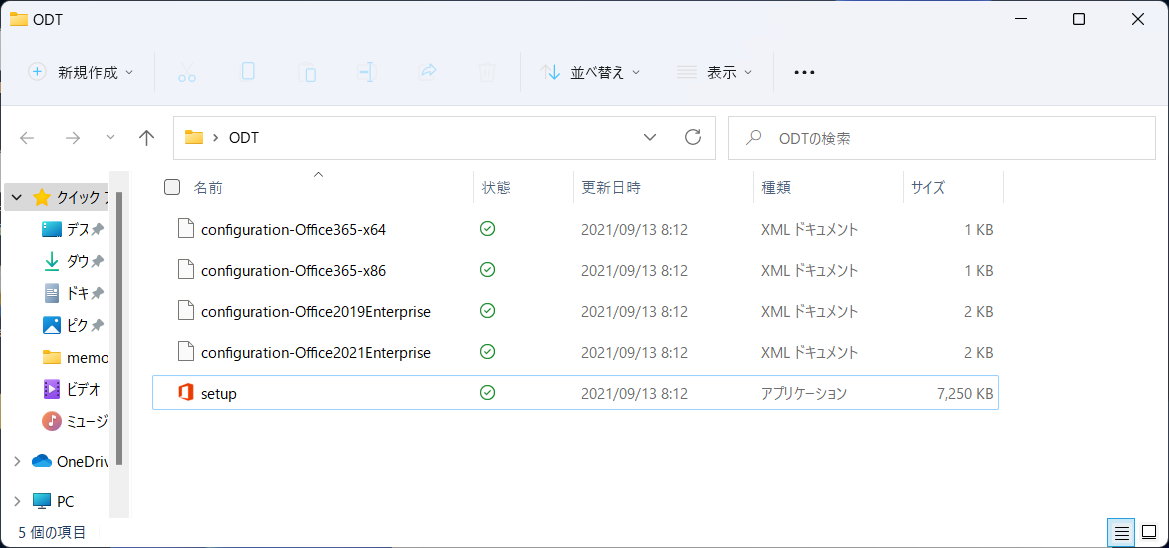Click the 5 個の項目 status text
This screenshot has width=1169, height=548.
coord(52,532)
